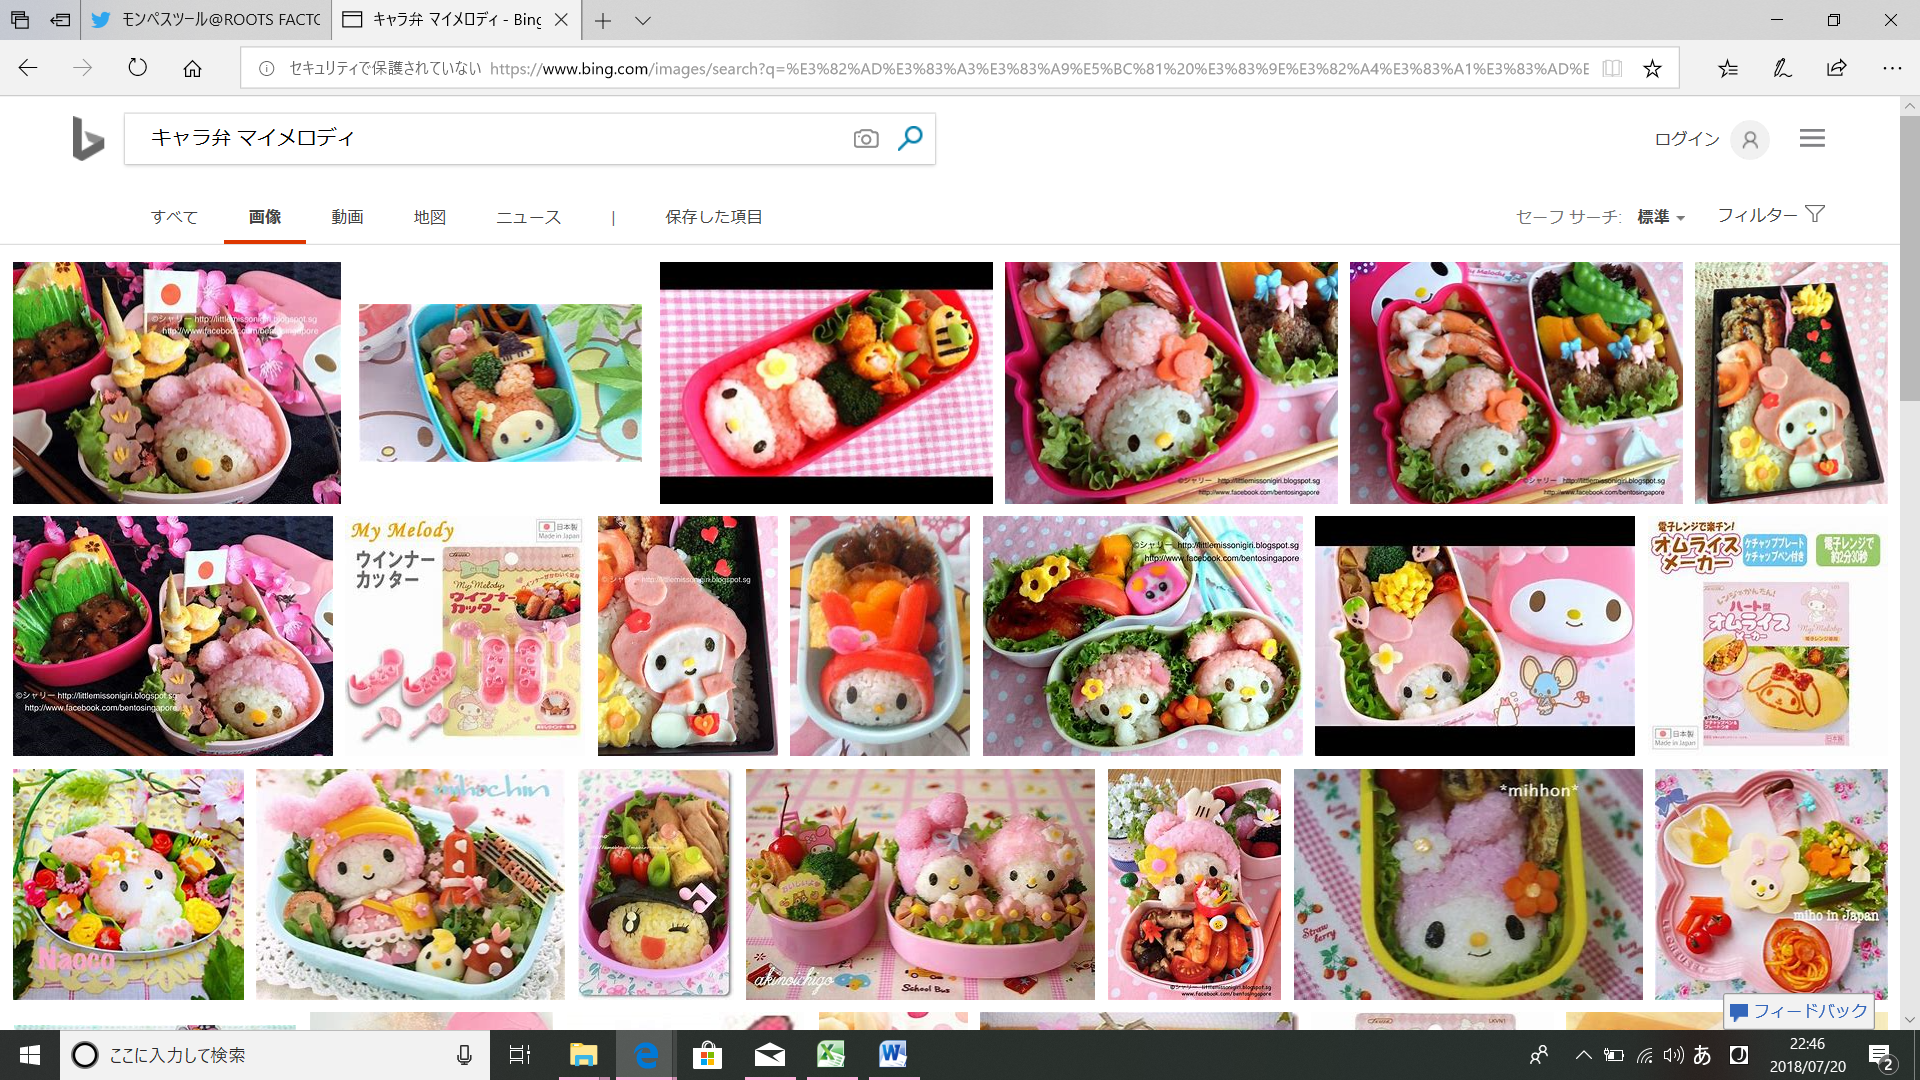The height and width of the screenshot is (1080, 1920).
Task: Open the tab list chevron dropdown
Action: point(643,20)
